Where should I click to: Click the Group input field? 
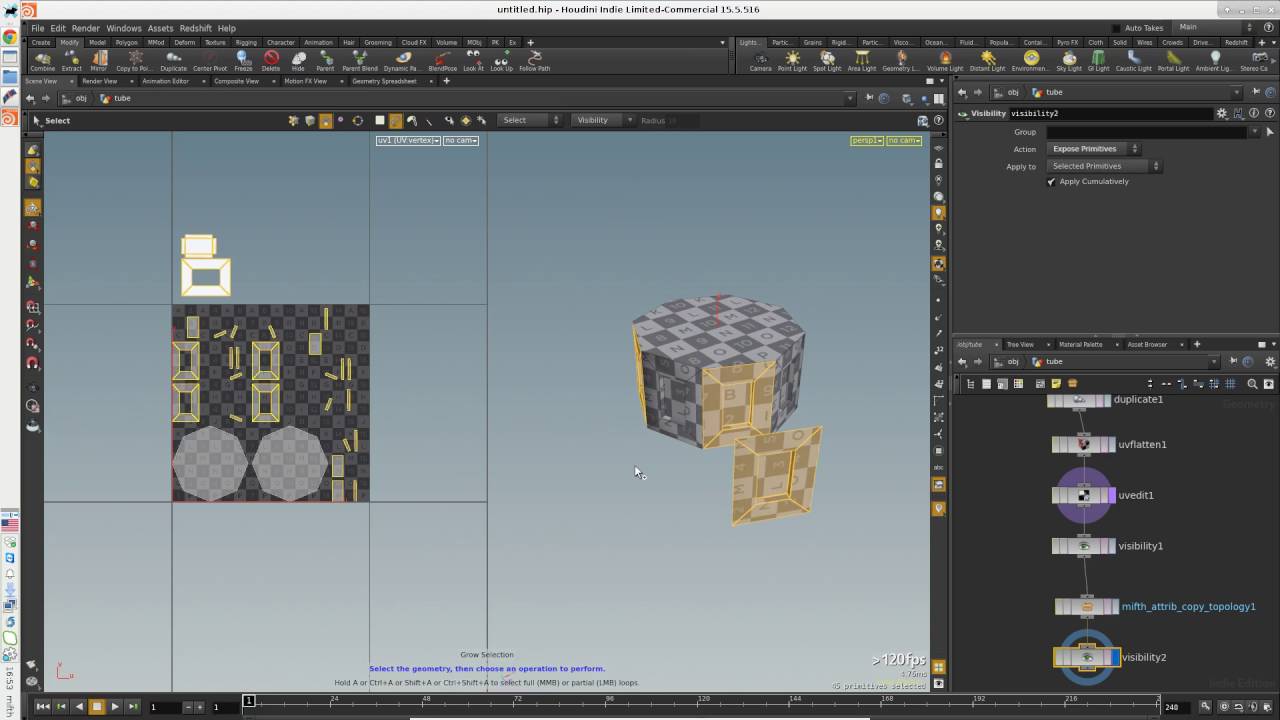click(1148, 132)
